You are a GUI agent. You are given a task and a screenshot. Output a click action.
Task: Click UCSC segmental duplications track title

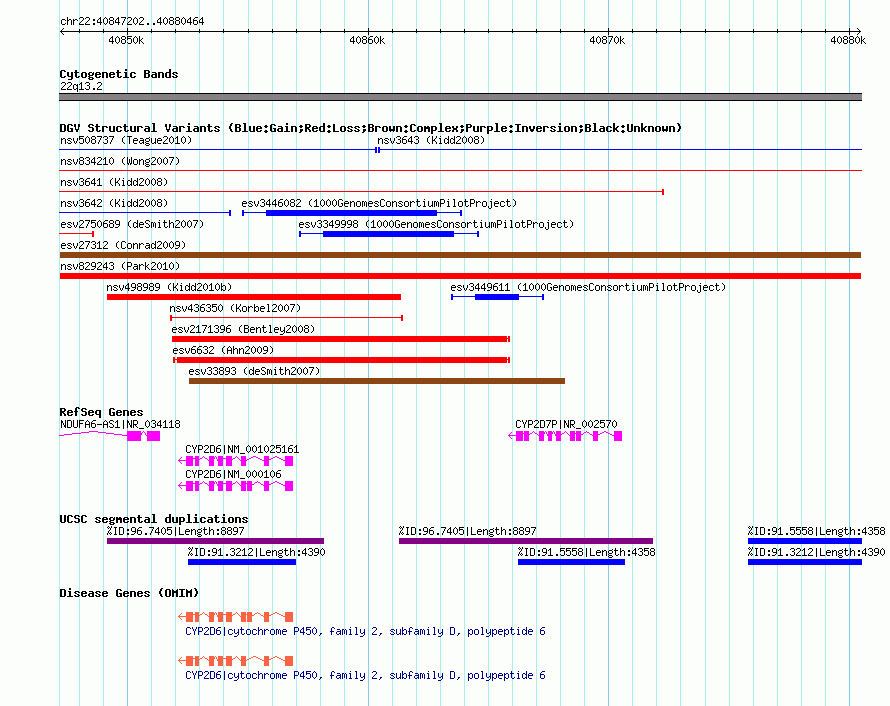coord(154,519)
